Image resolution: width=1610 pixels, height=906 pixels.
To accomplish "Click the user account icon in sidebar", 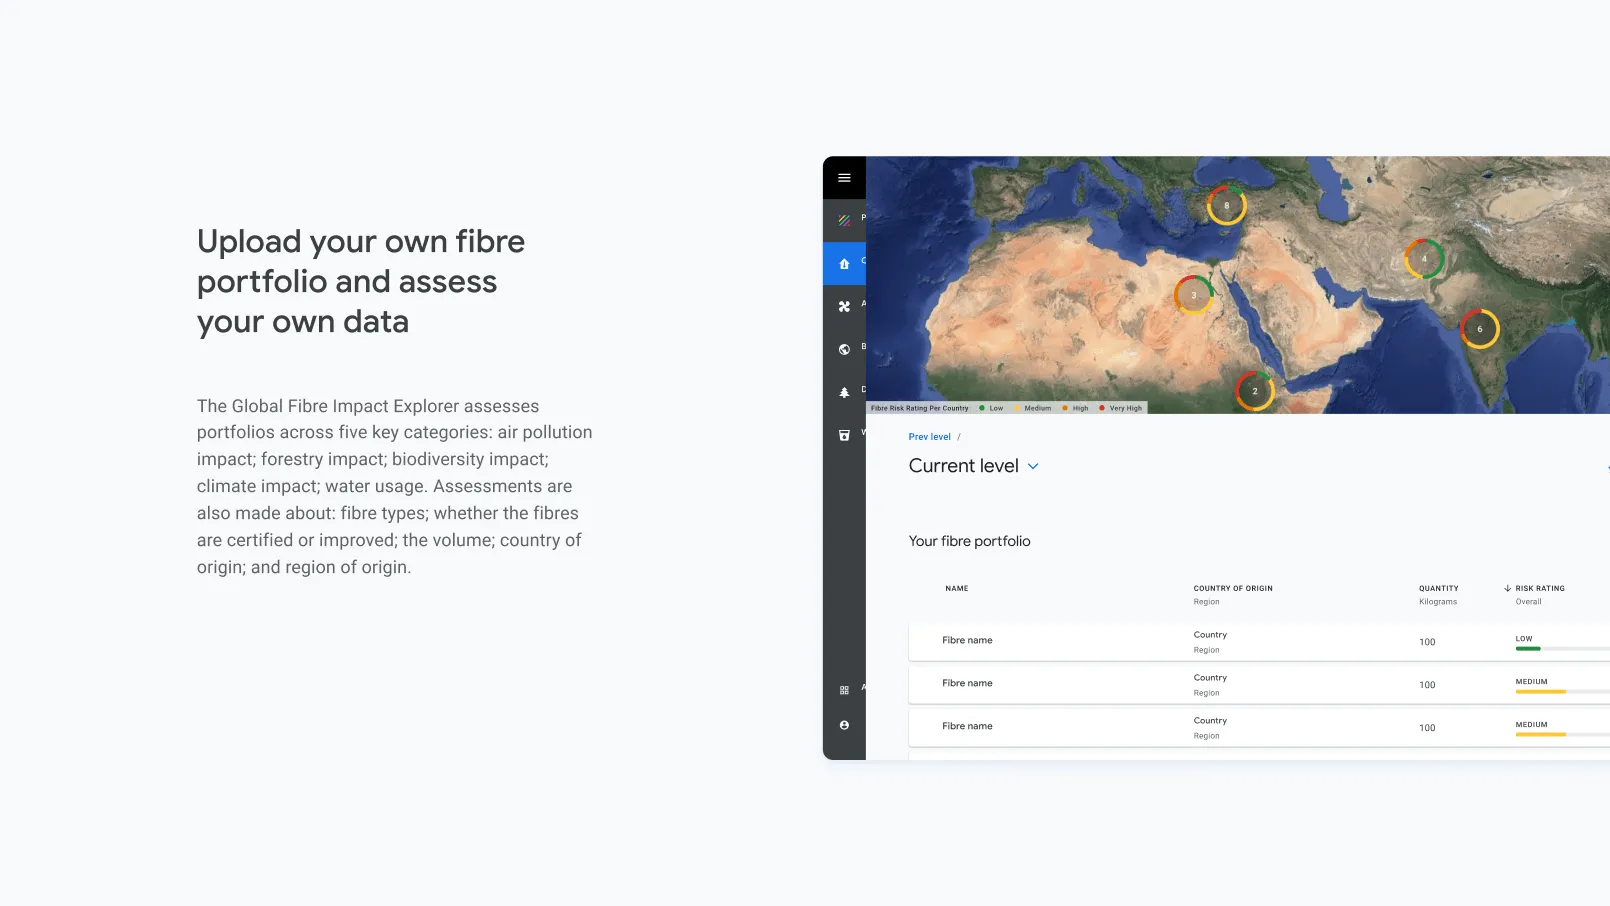I will click(844, 724).
